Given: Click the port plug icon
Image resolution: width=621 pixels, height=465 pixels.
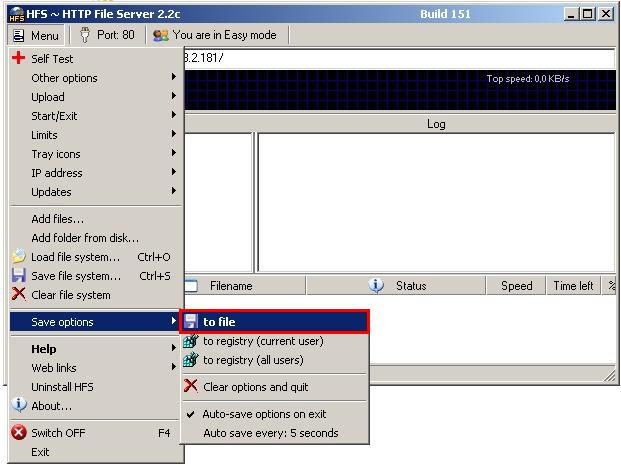Looking at the screenshot, I should click(85, 35).
